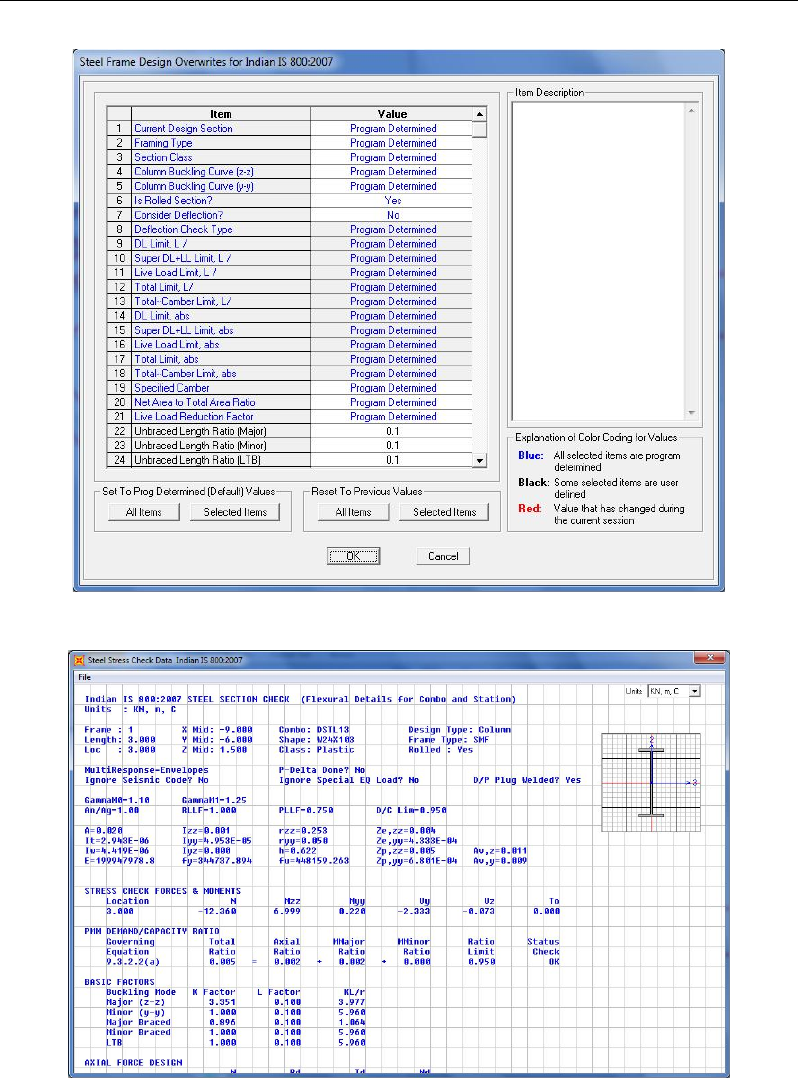The width and height of the screenshot is (798, 1078).
Task: Select Live Load Reduction Factor item
Action: (x=221, y=417)
